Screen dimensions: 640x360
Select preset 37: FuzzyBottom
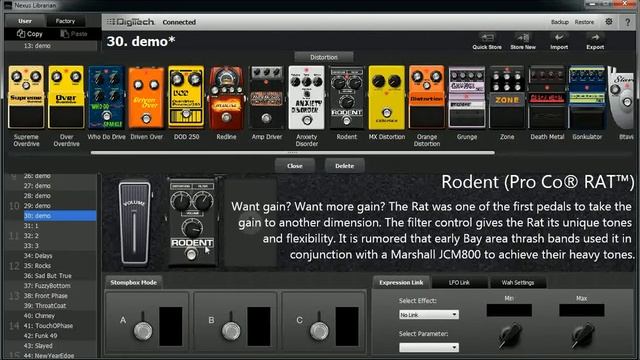click(60, 286)
